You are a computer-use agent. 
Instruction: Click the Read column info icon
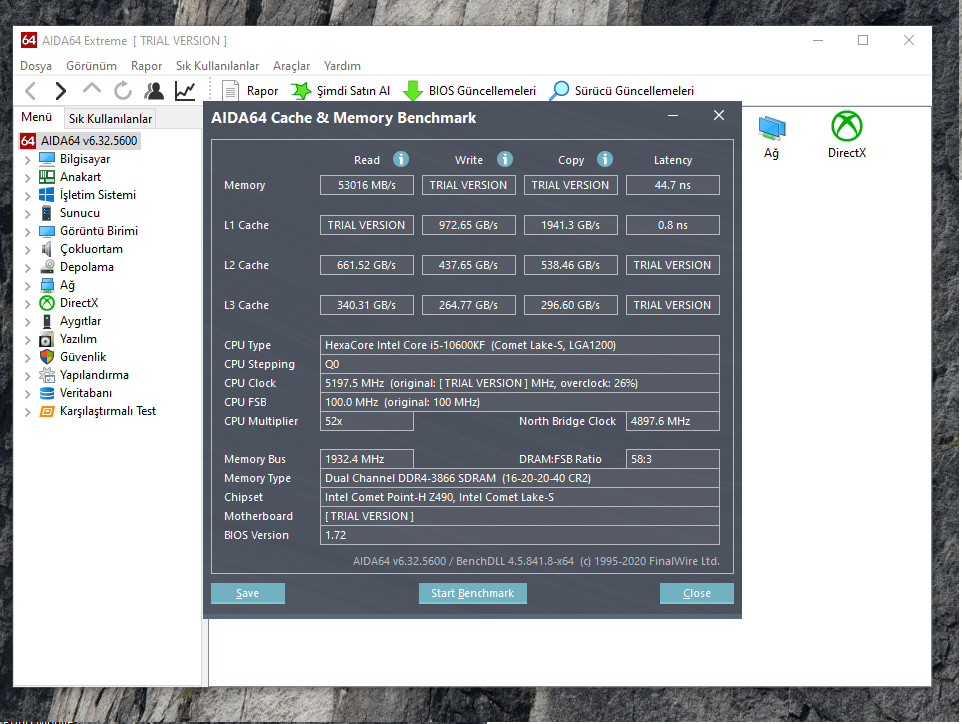tap(401, 159)
